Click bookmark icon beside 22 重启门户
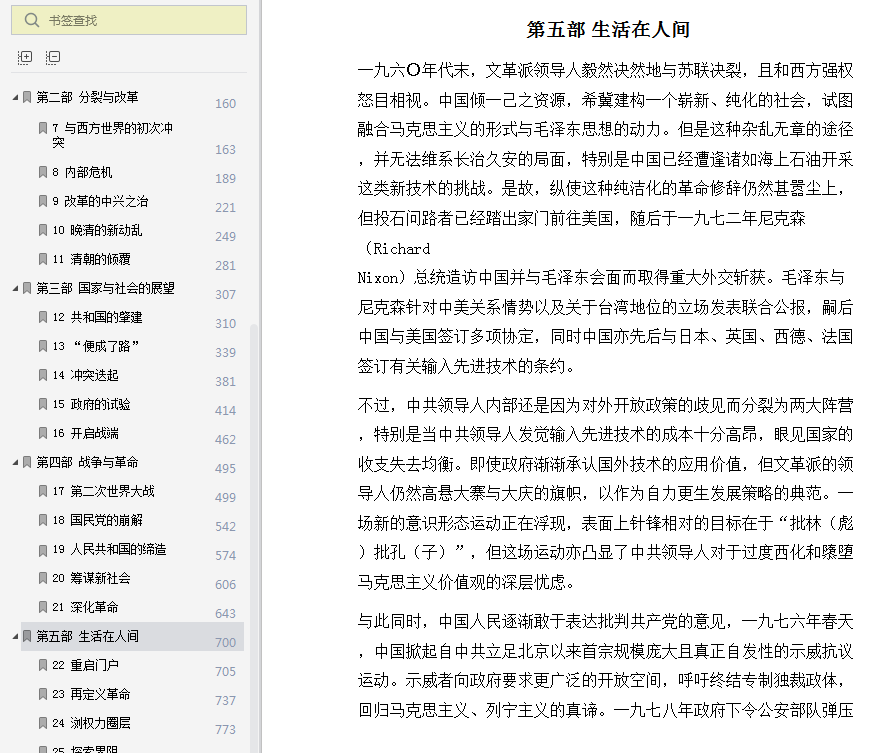This screenshot has height=753, width=882. 43,665
